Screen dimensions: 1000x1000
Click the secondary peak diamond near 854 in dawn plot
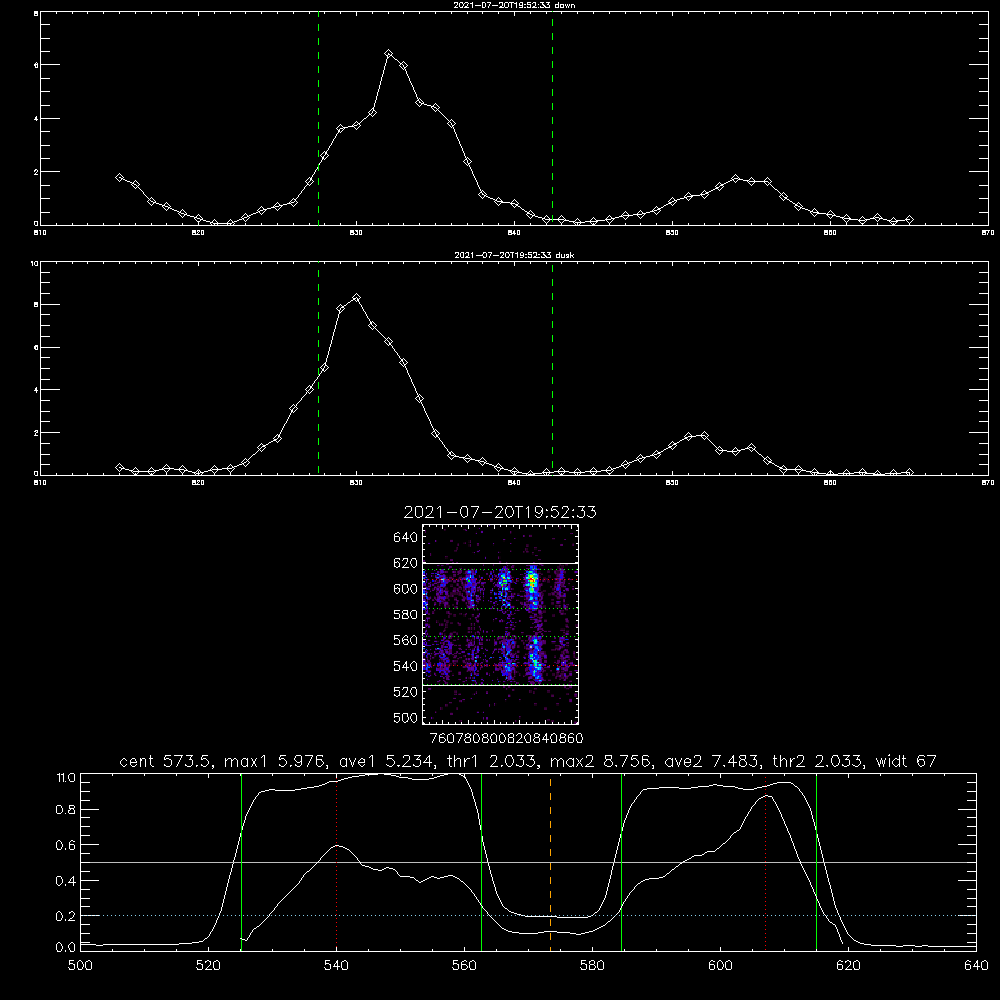click(735, 179)
